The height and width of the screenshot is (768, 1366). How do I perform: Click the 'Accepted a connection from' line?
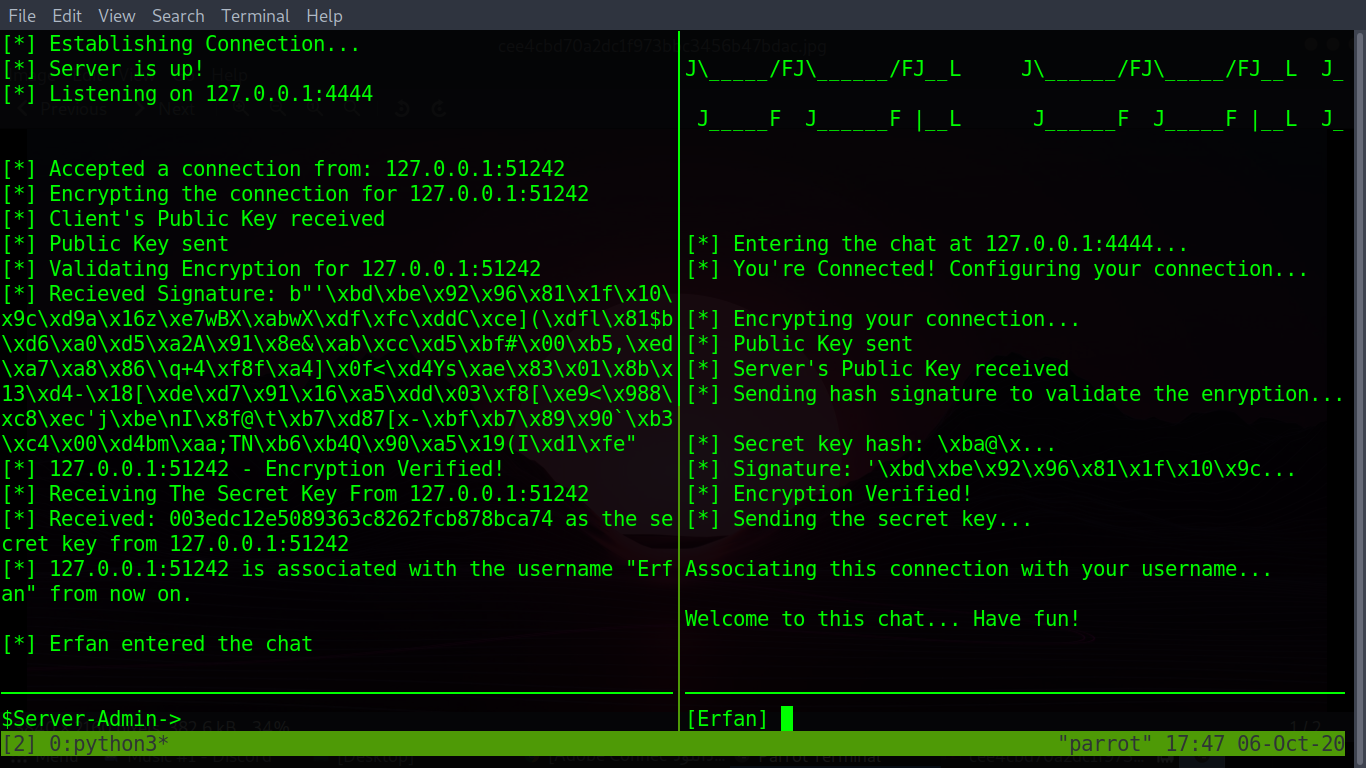click(x=283, y=169)
